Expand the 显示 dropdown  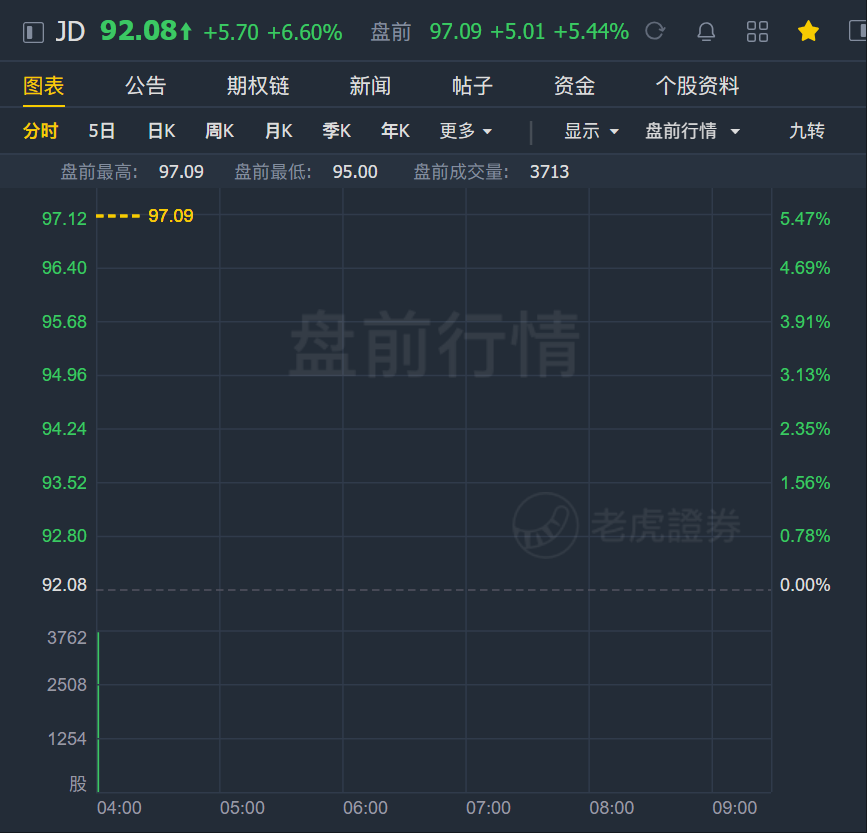click(591, 131)
